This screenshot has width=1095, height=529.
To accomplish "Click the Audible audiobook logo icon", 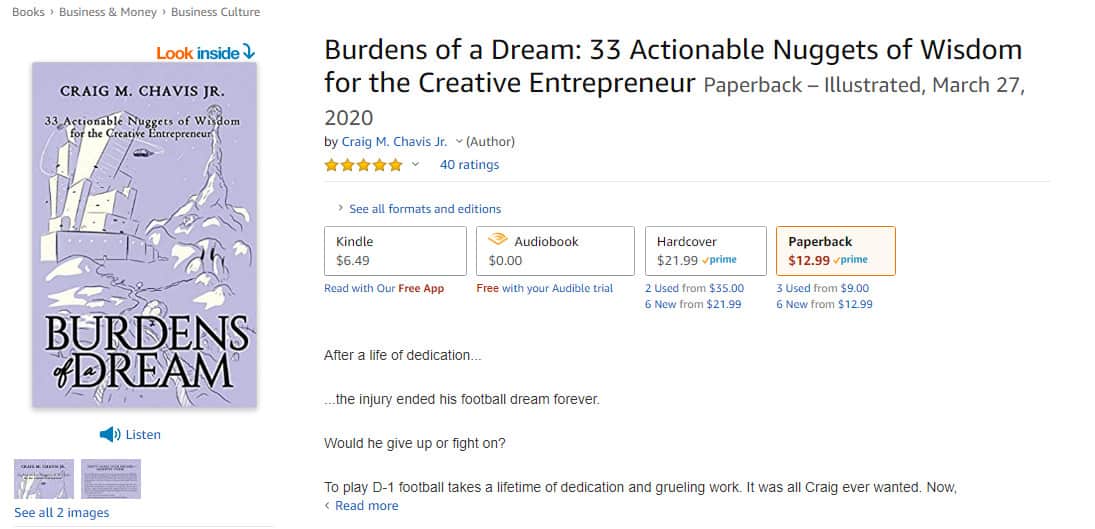I will pos(497,239).
